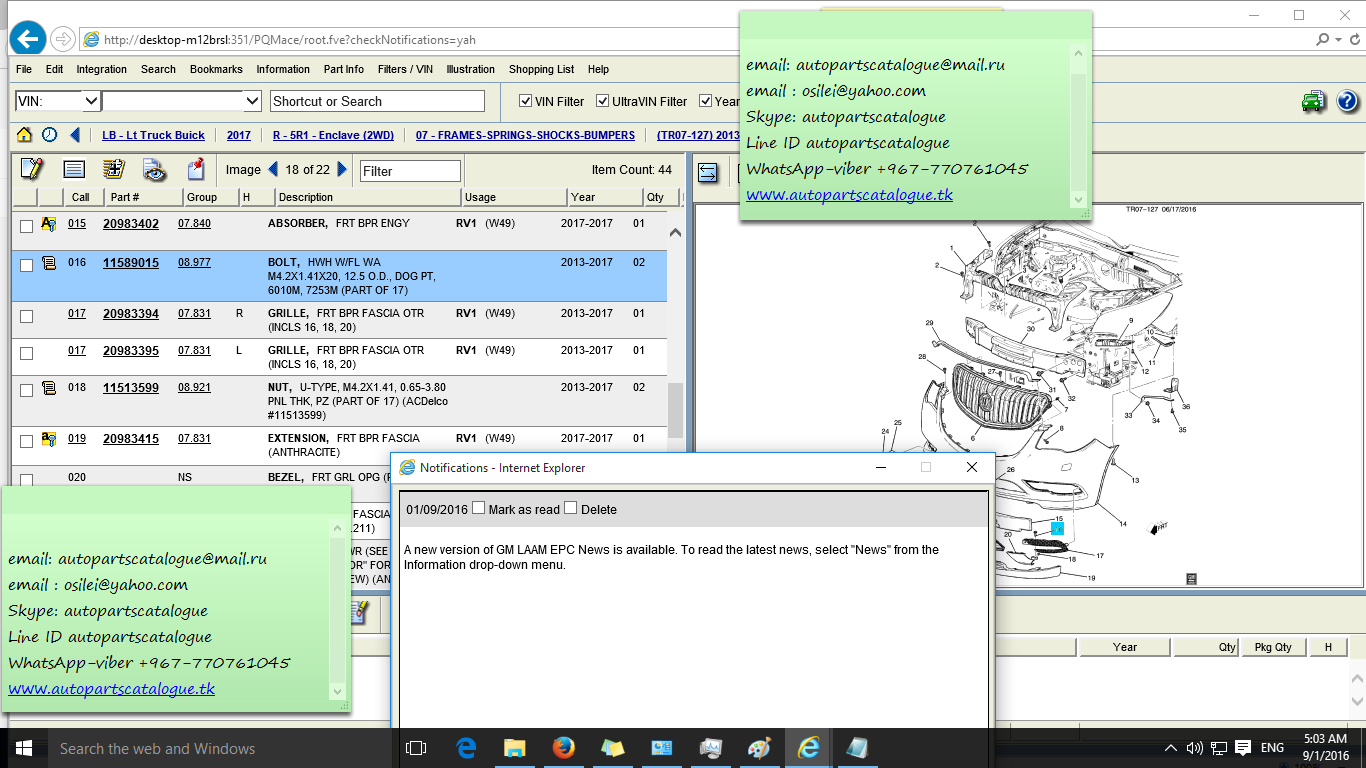Image resolution: width=1366 pixels, height=768 pixels.
Task: Open Paint from the taskbar
Action: pos(759,748)
